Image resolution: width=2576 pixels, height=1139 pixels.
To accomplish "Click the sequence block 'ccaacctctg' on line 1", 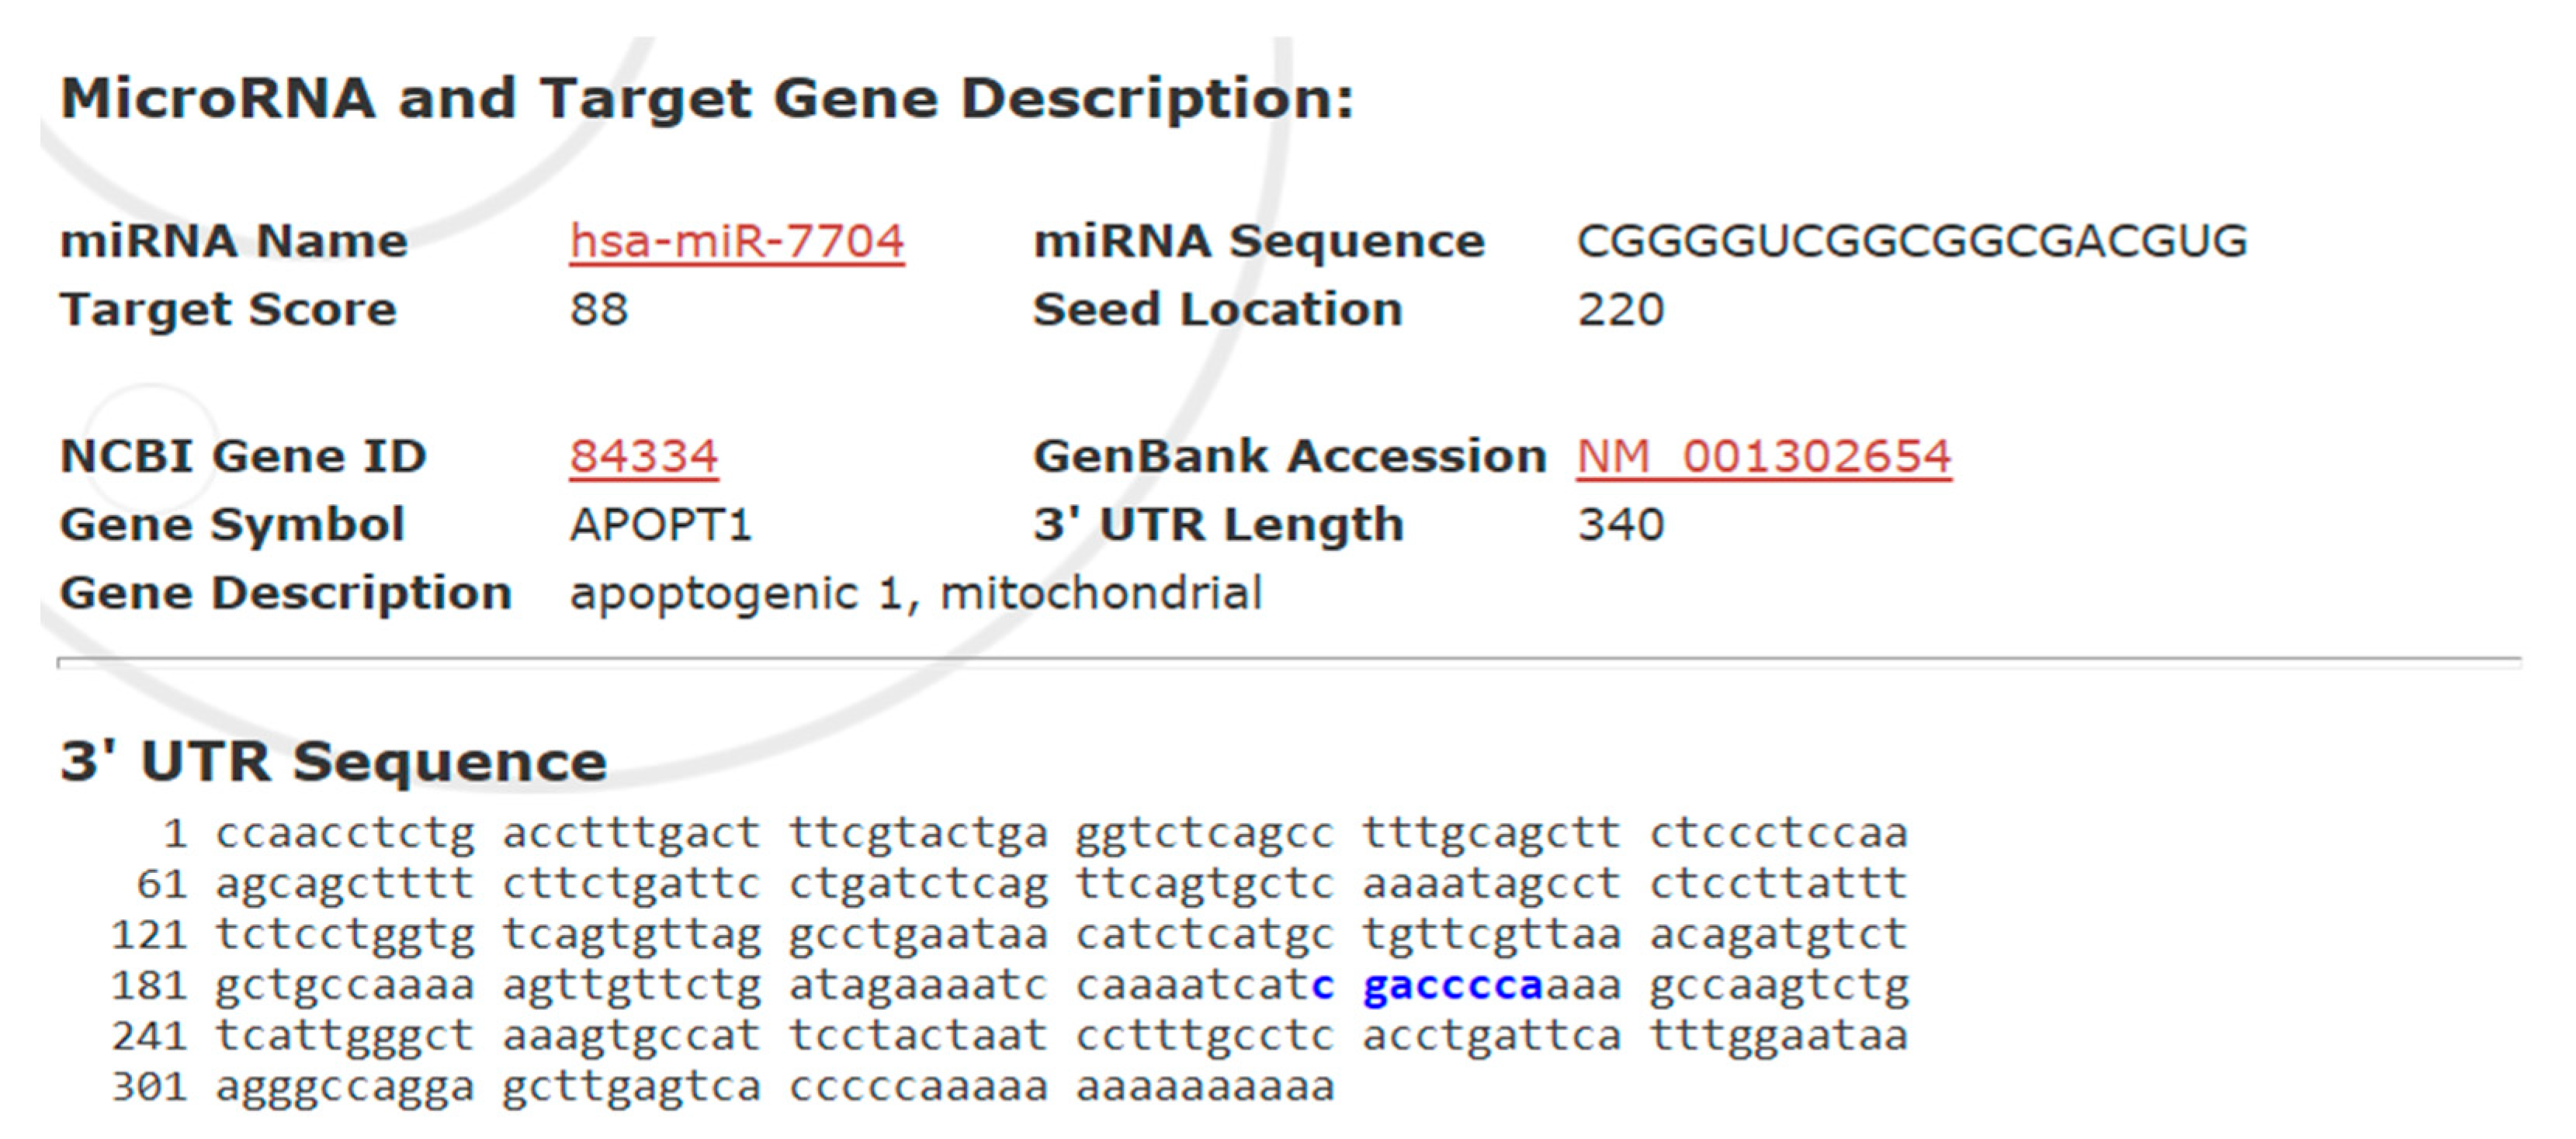I will (x=345, y=834).
